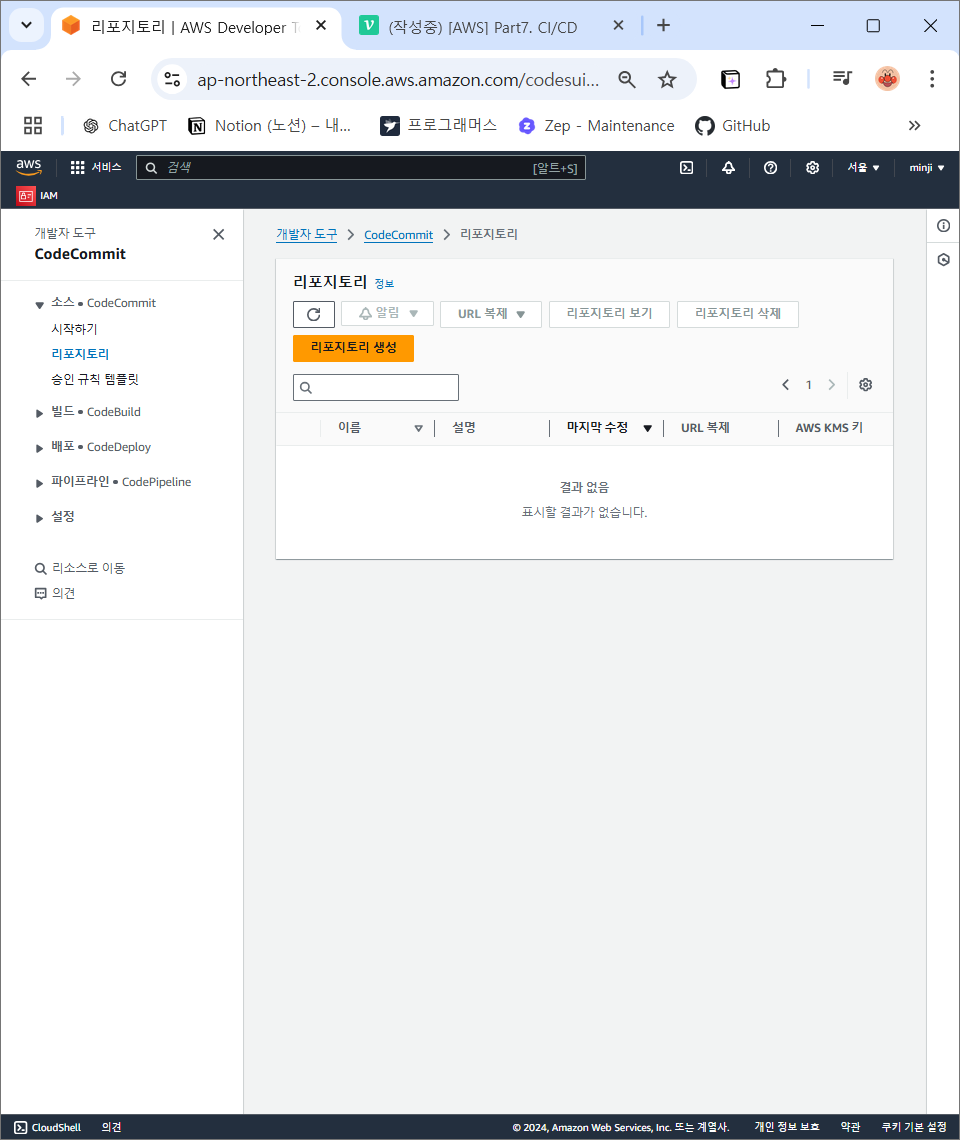Screen dimensions: 960x1140
Task: Open the Chrome profile avatar
Action: click(887, 79)
